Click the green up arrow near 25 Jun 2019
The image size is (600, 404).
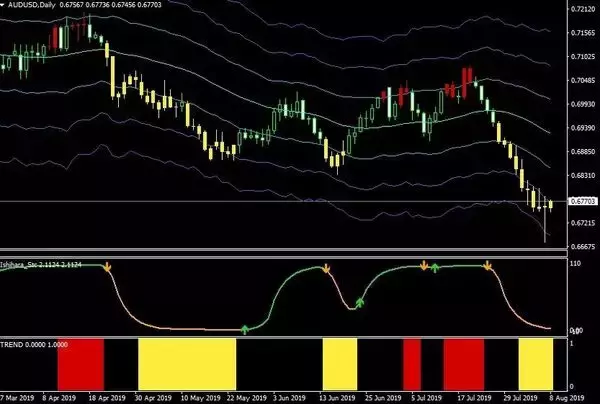pyautogui.click(x=360, y=300)
